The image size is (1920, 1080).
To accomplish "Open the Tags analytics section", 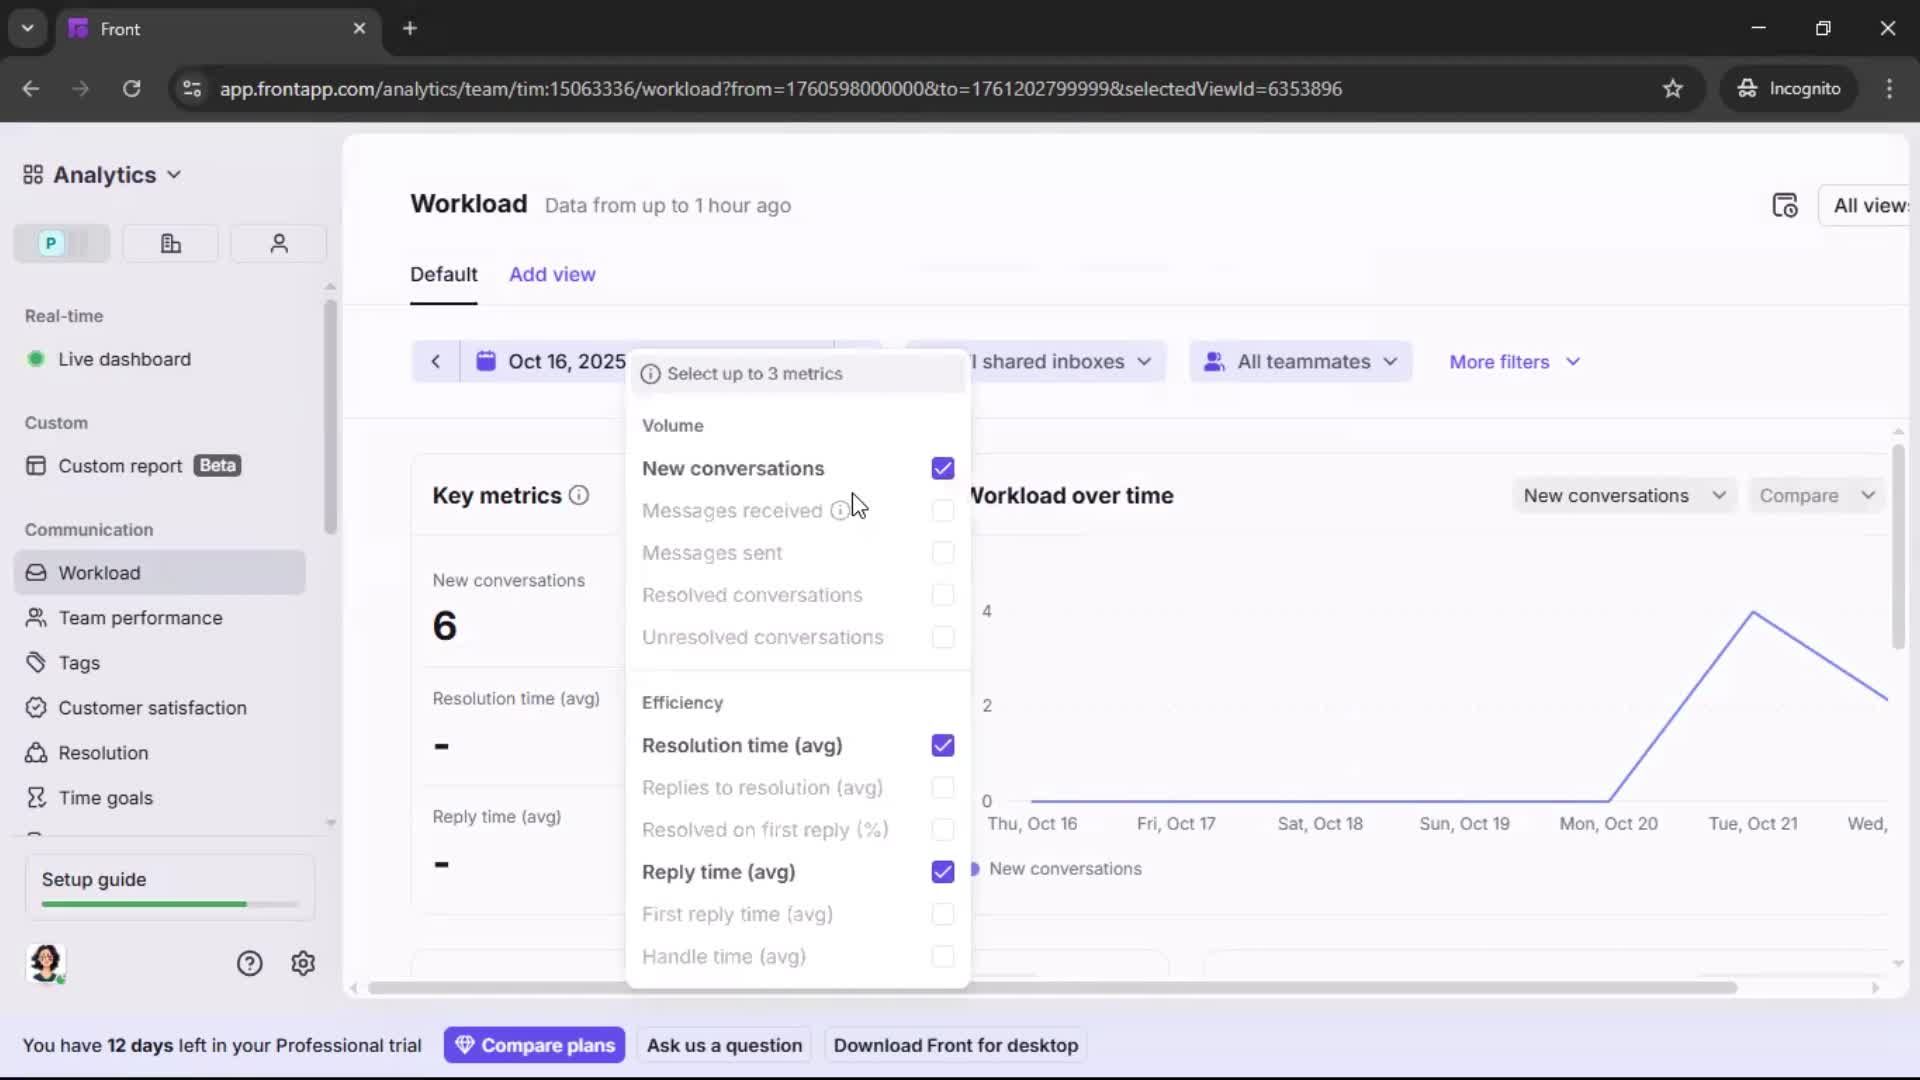I will (x=79, y=662).
